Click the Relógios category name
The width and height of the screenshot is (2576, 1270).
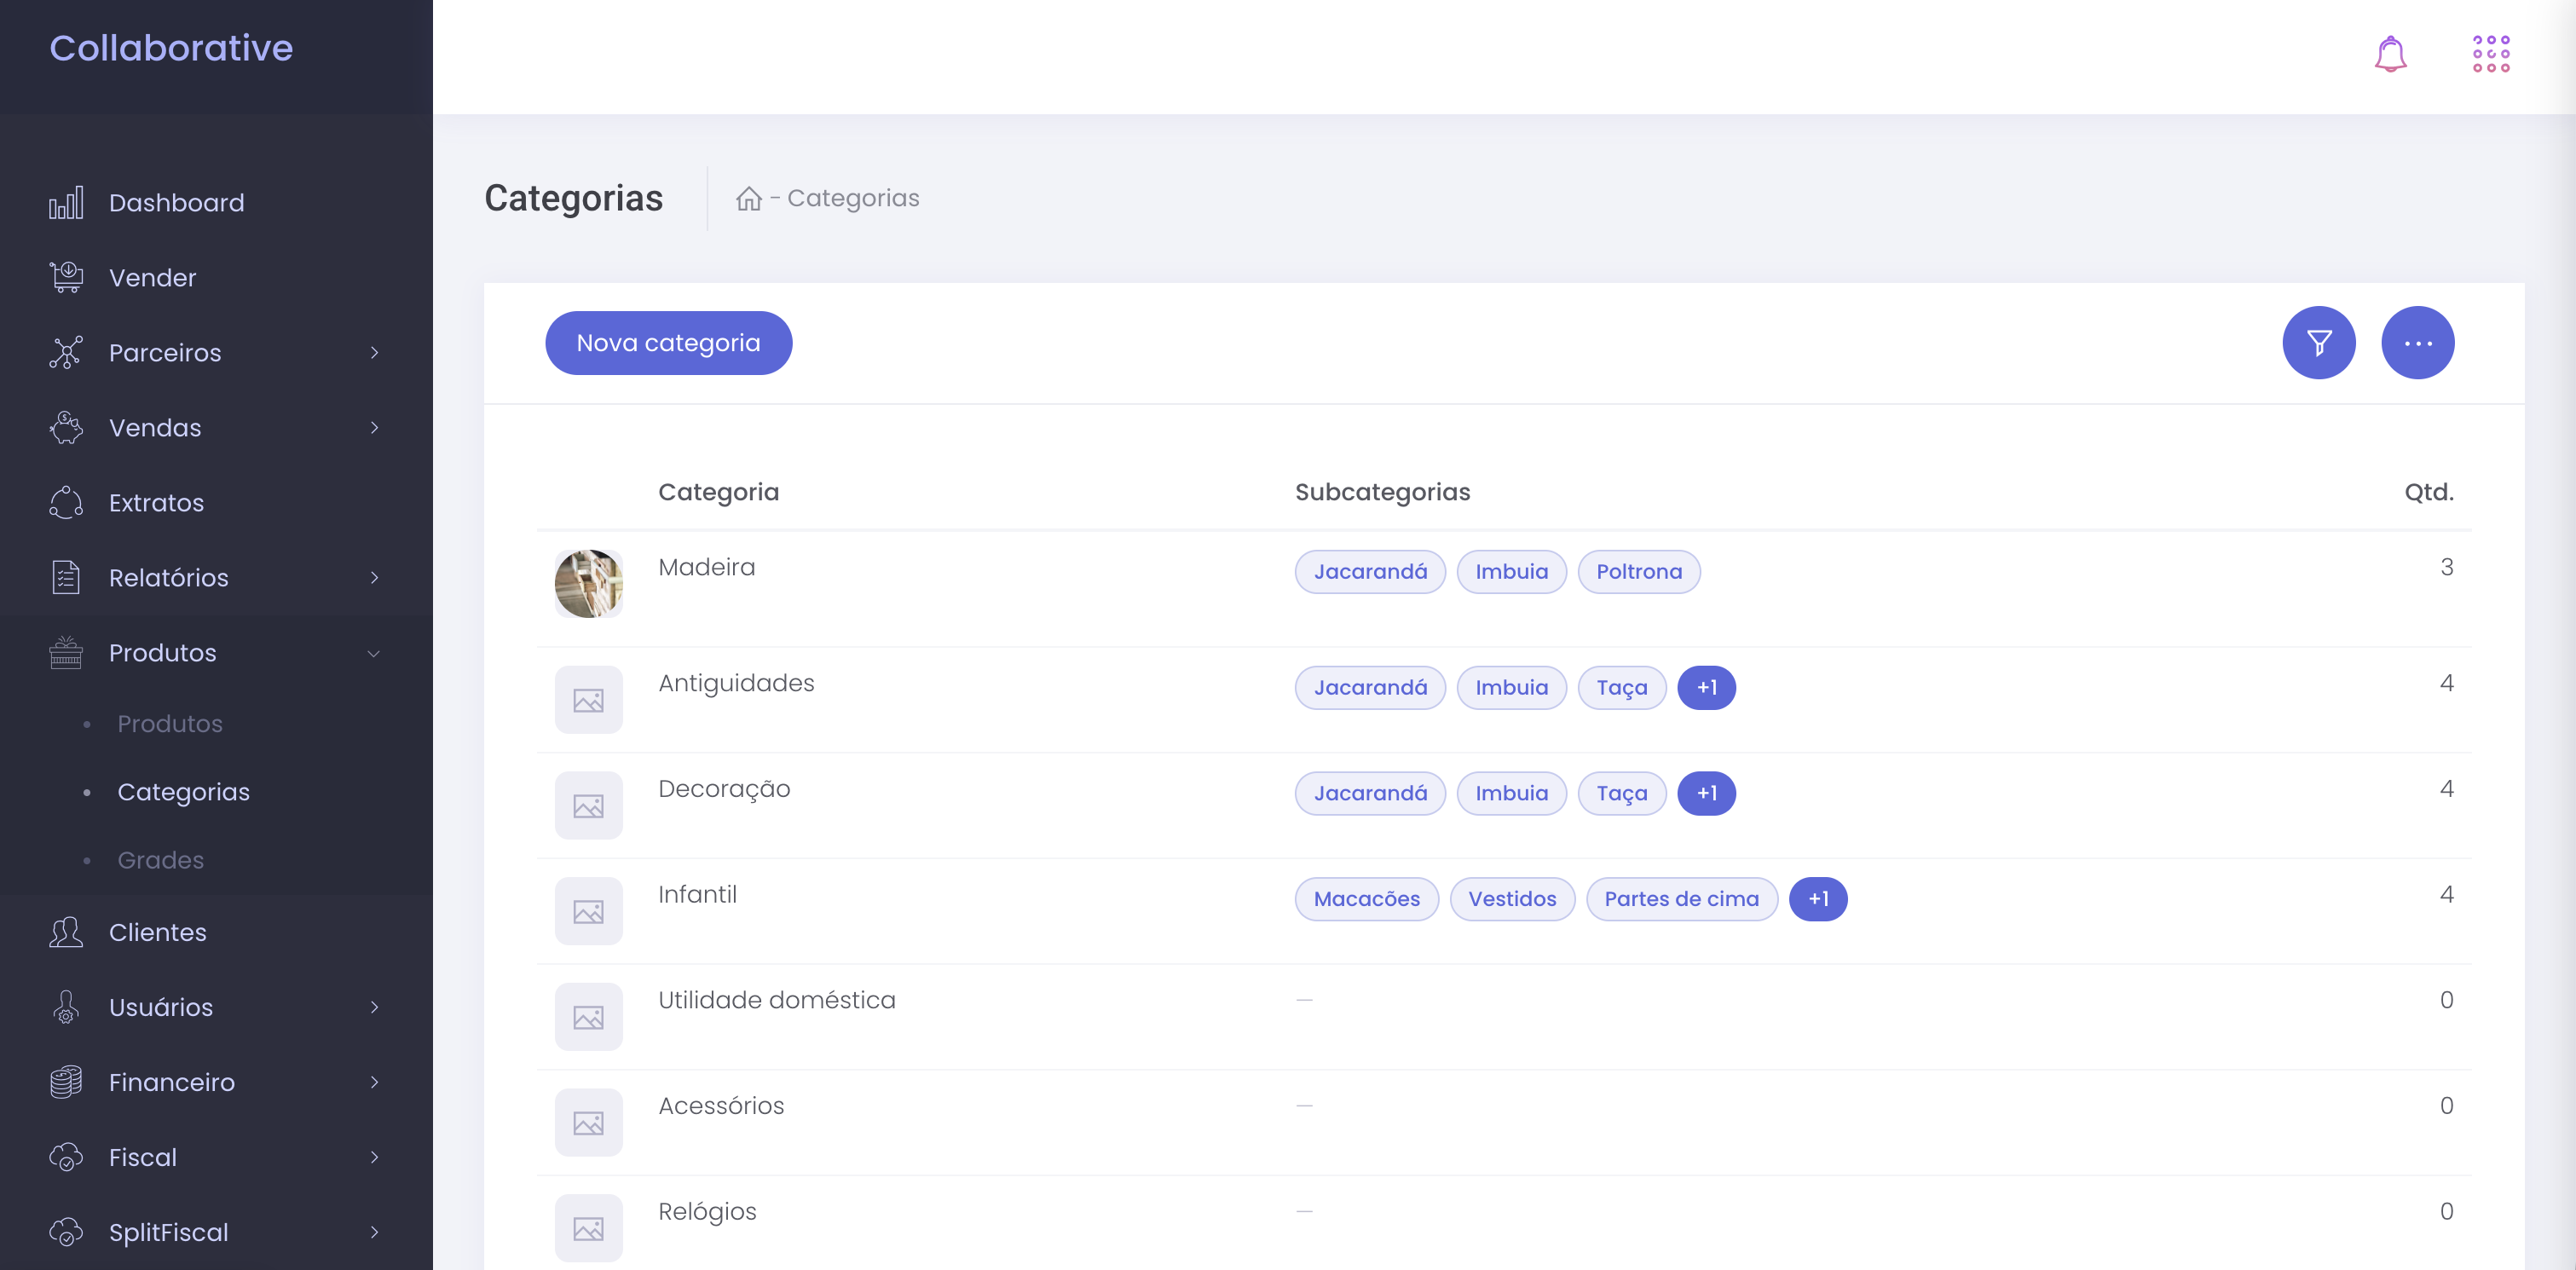[x=707, y=1212]
